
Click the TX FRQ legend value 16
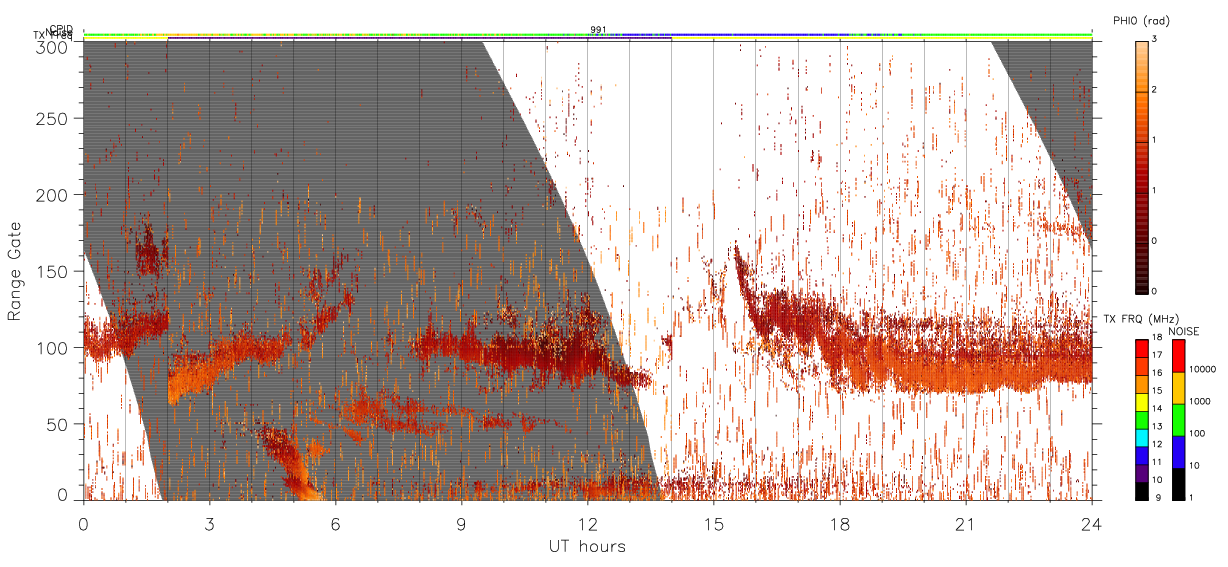[x=1156, y=374]
